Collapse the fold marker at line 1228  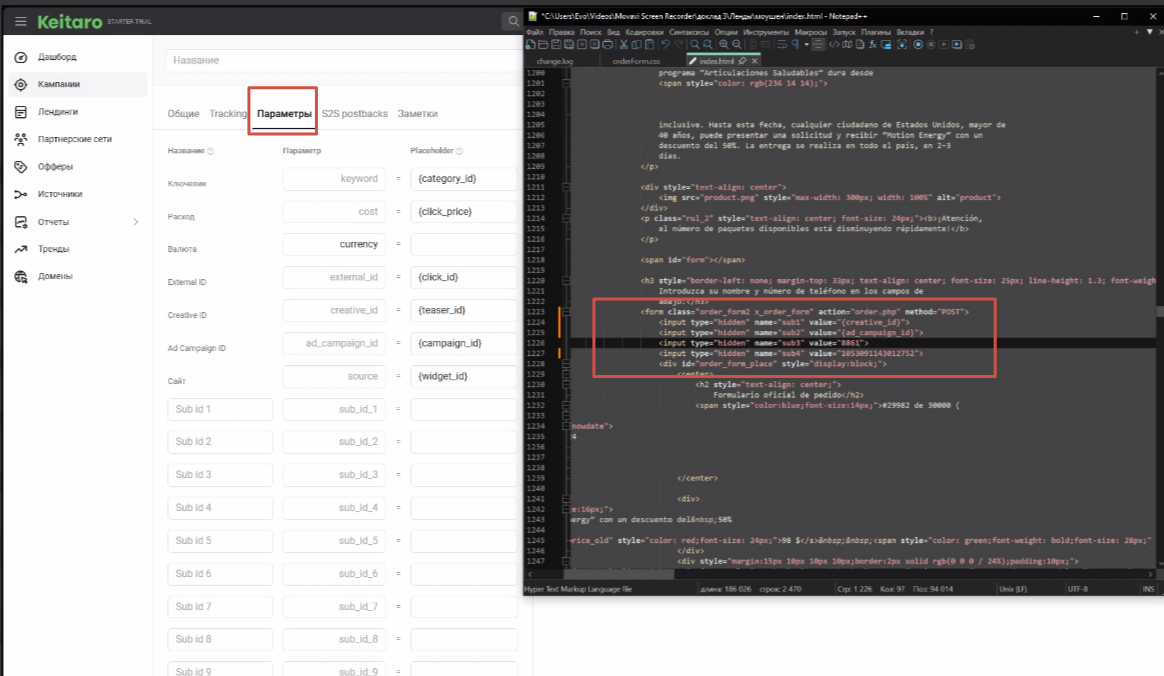566,364
